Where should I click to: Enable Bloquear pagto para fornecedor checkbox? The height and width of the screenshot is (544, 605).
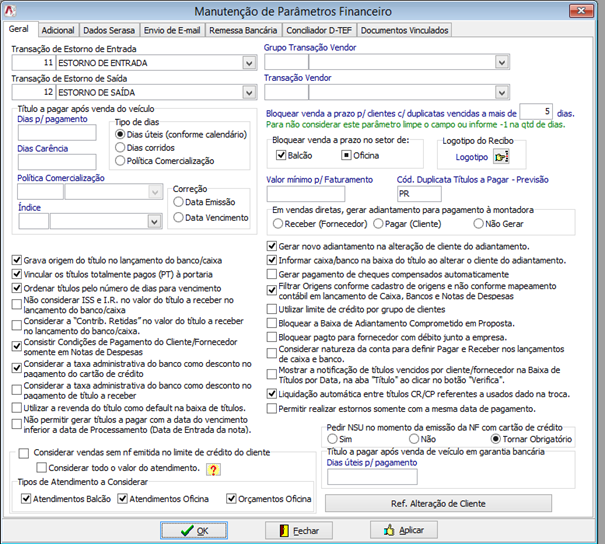[272, 337]
